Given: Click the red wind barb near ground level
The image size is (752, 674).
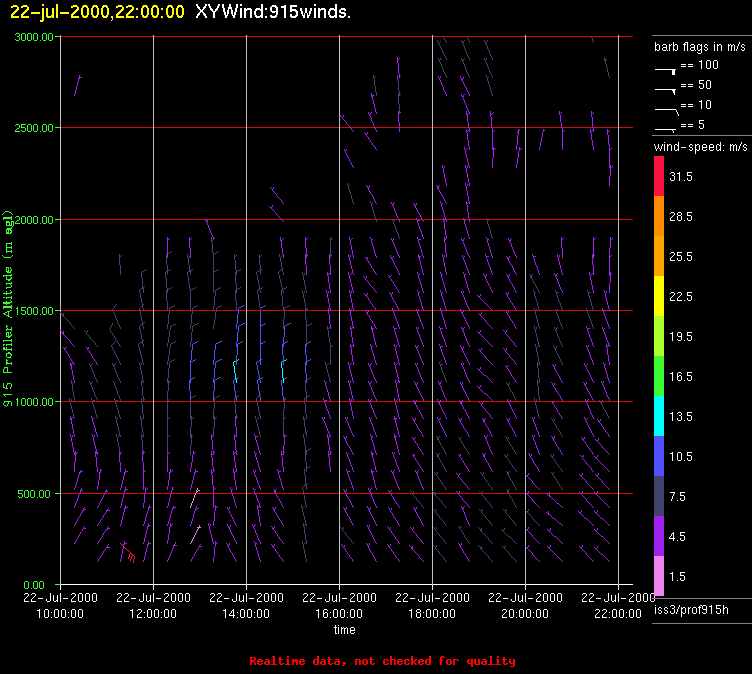Looking at the screenshot, I should tap(128, 552).
